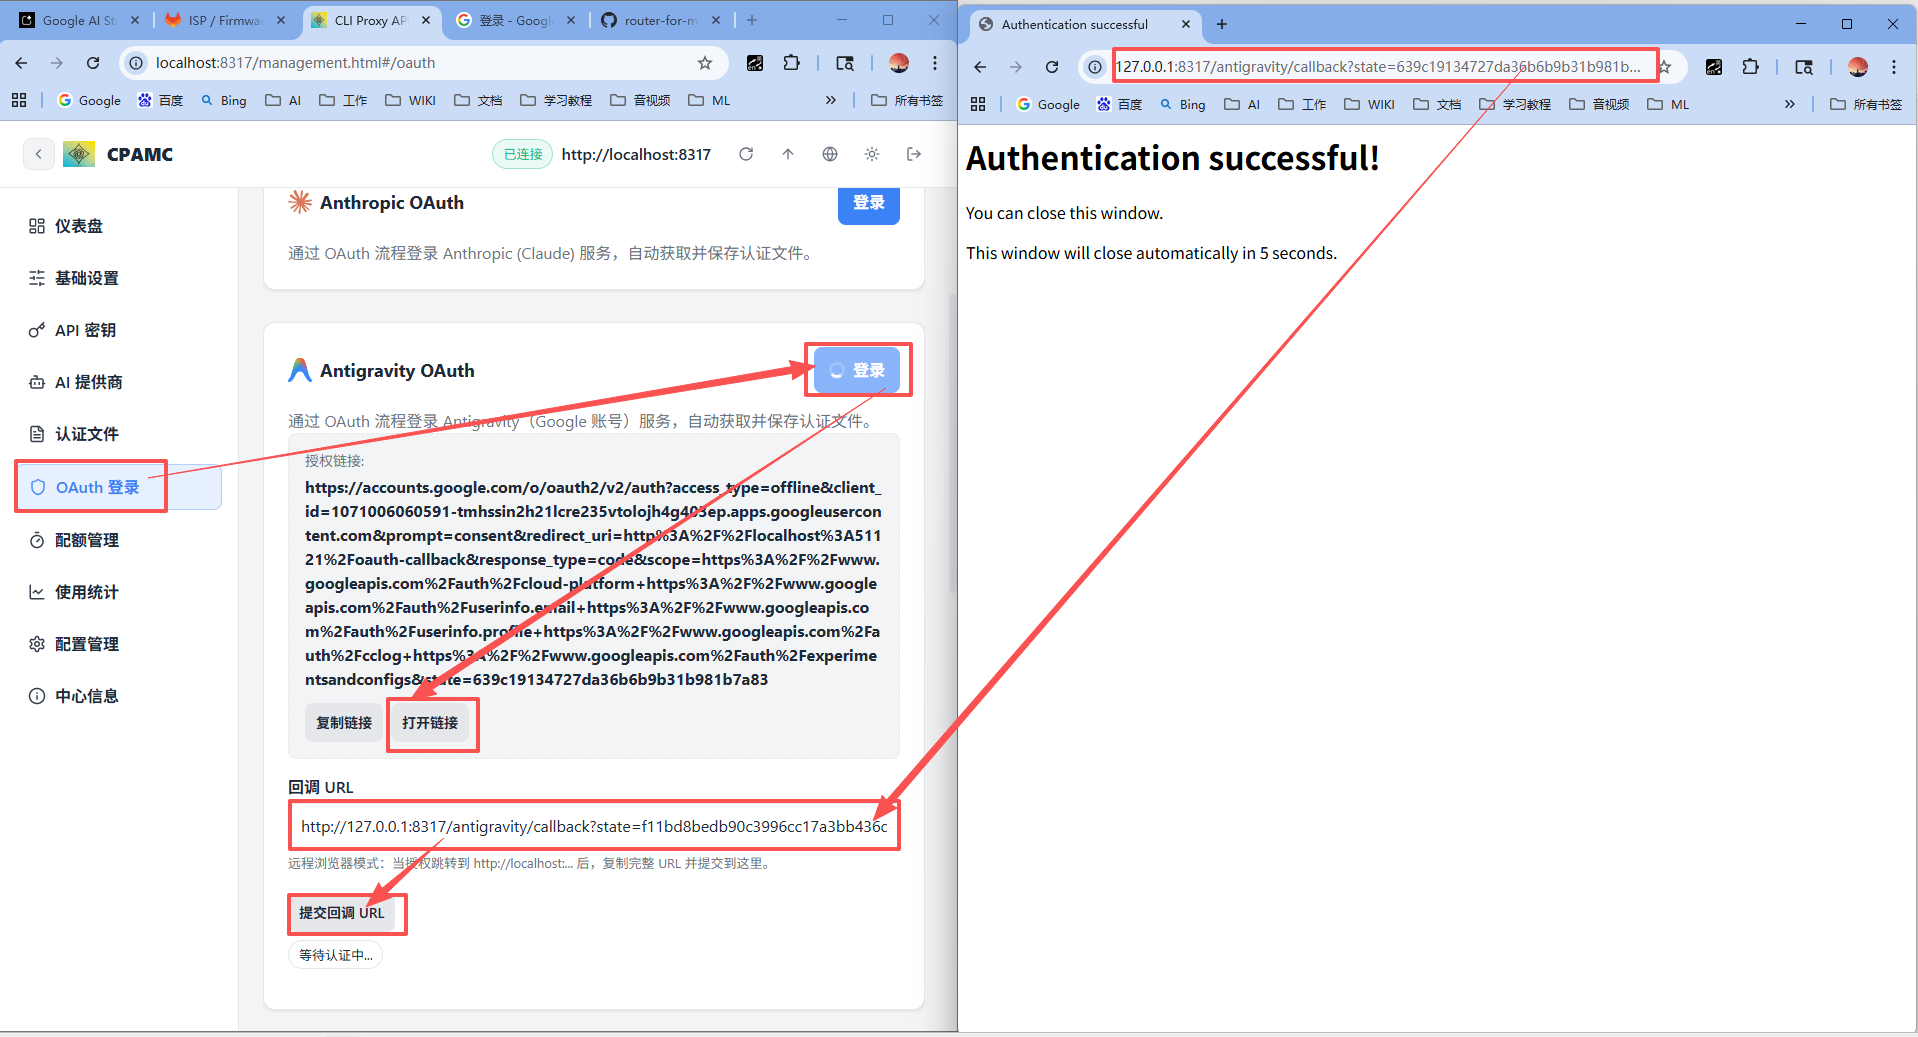Click the CPAMC header refresh icon

pyautogui.click(x=746, y=154)
